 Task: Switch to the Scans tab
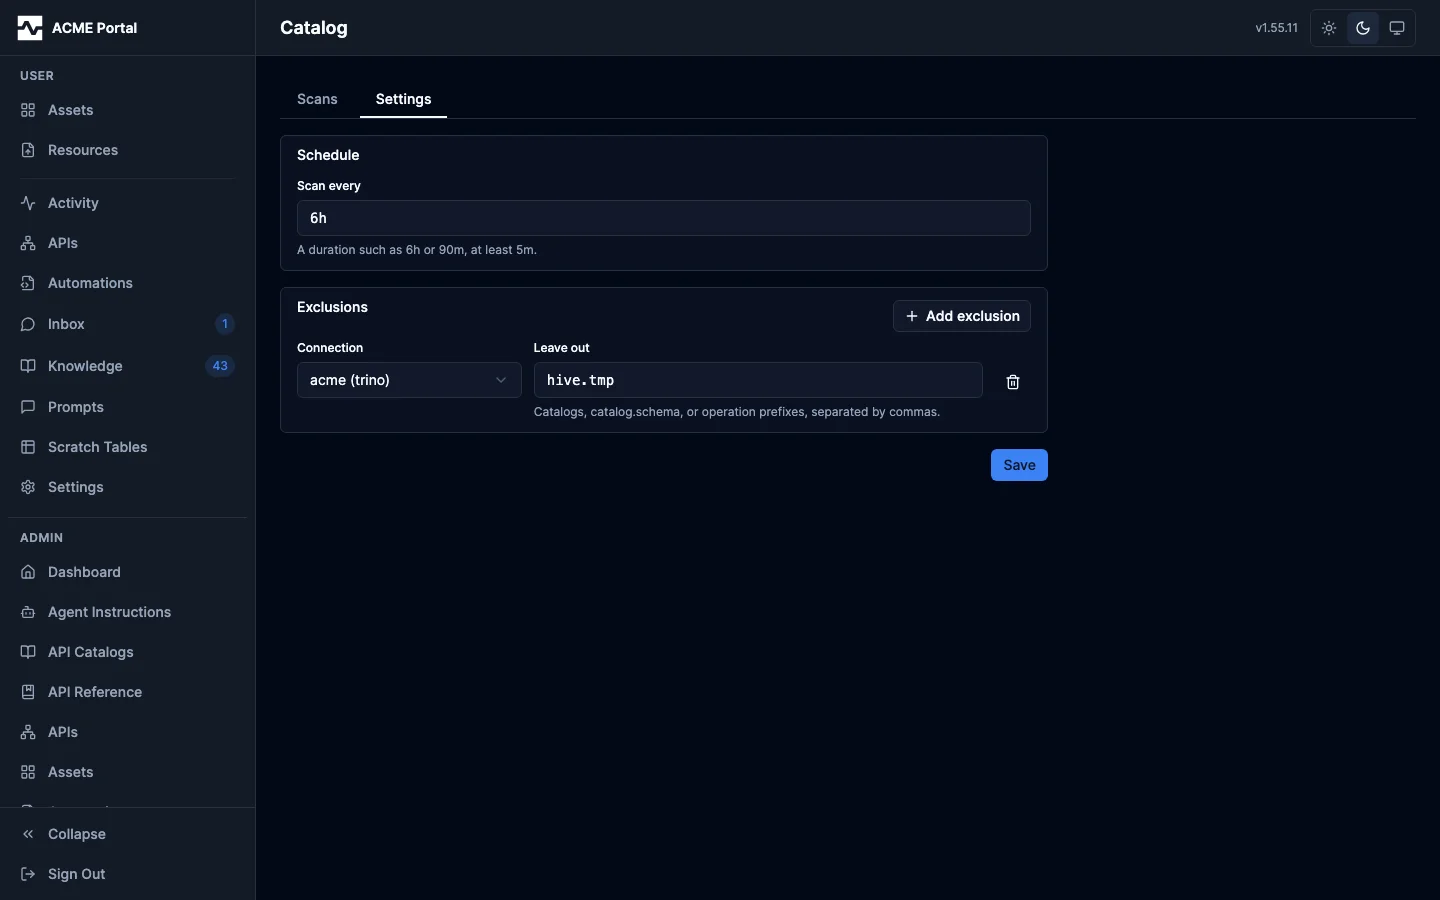point(317,99)
